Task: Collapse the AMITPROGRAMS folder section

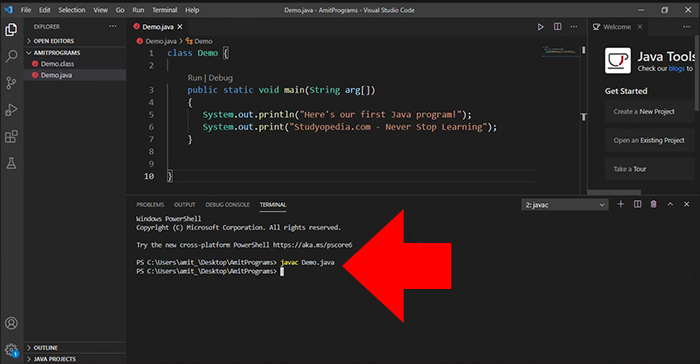Action: pyautogui.click(x=75, y=53)
